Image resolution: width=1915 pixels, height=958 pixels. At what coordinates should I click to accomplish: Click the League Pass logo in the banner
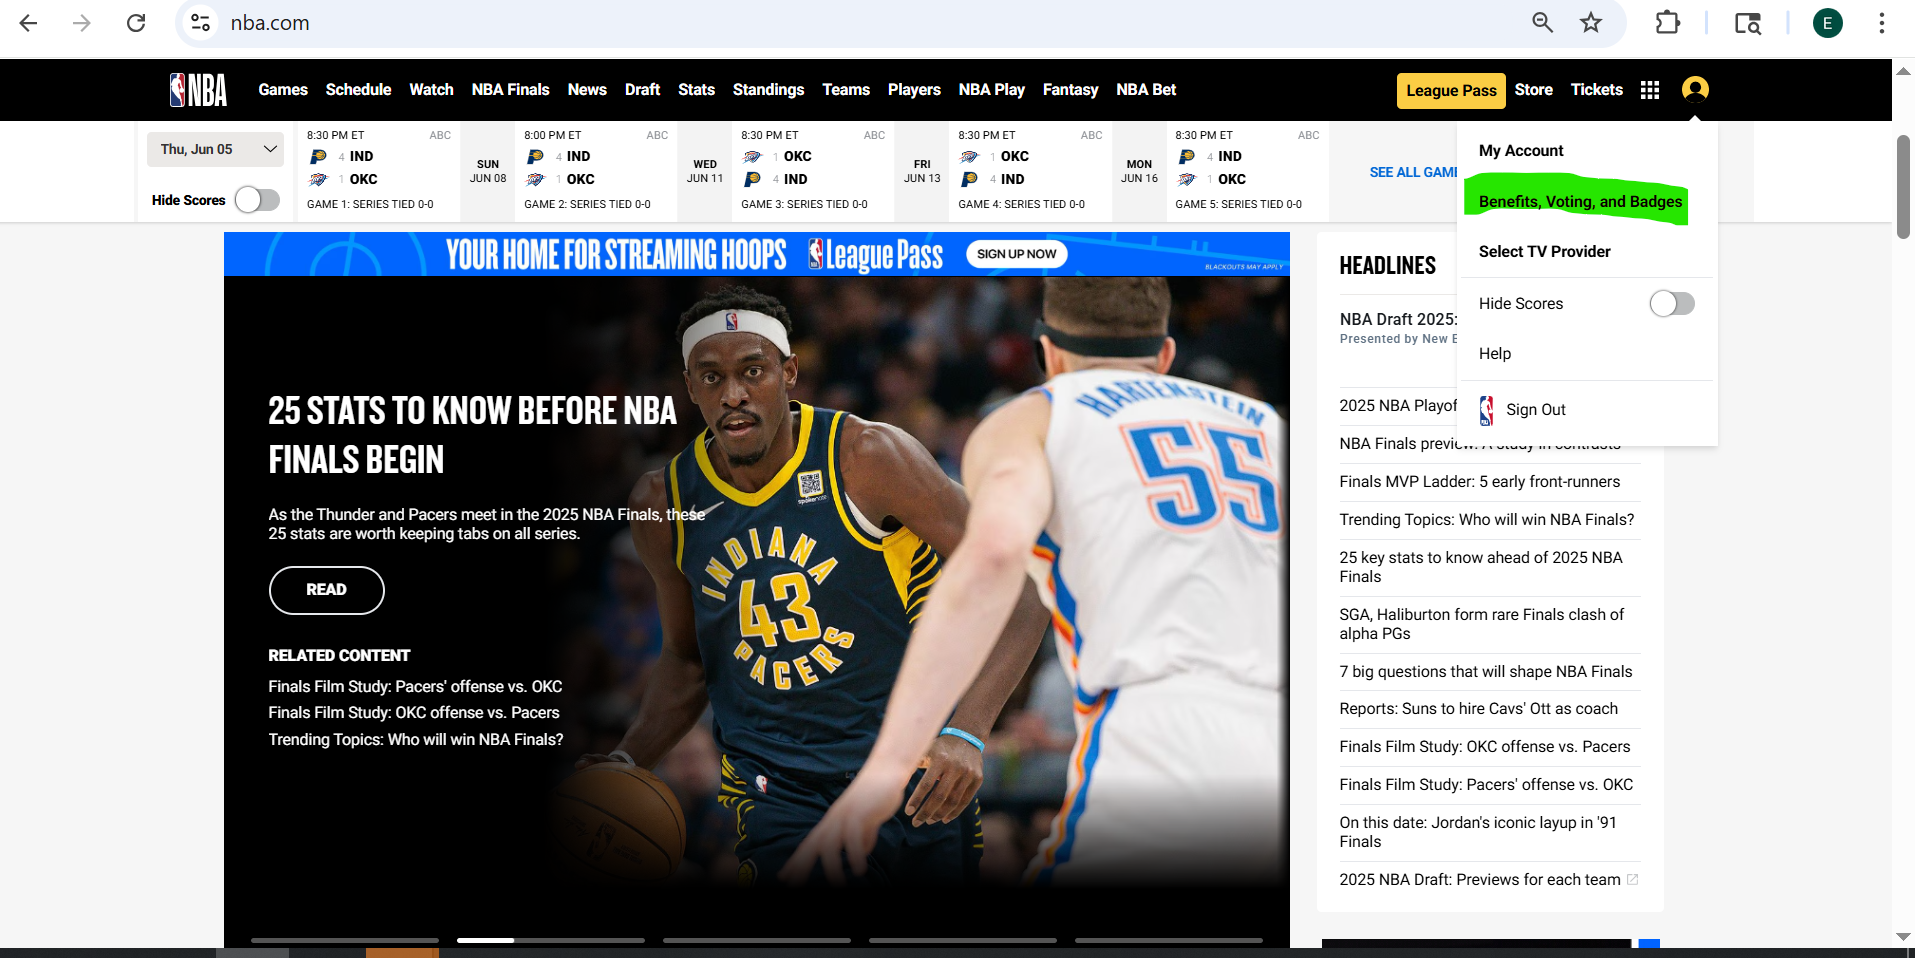click(x=875, y=254)
